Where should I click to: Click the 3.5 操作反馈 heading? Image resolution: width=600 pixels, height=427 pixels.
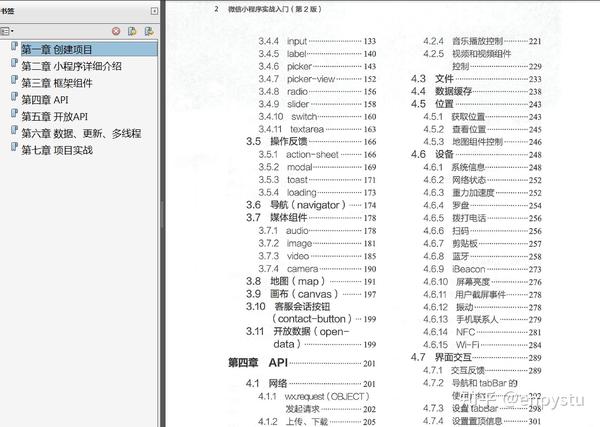[x=311, y=142]
